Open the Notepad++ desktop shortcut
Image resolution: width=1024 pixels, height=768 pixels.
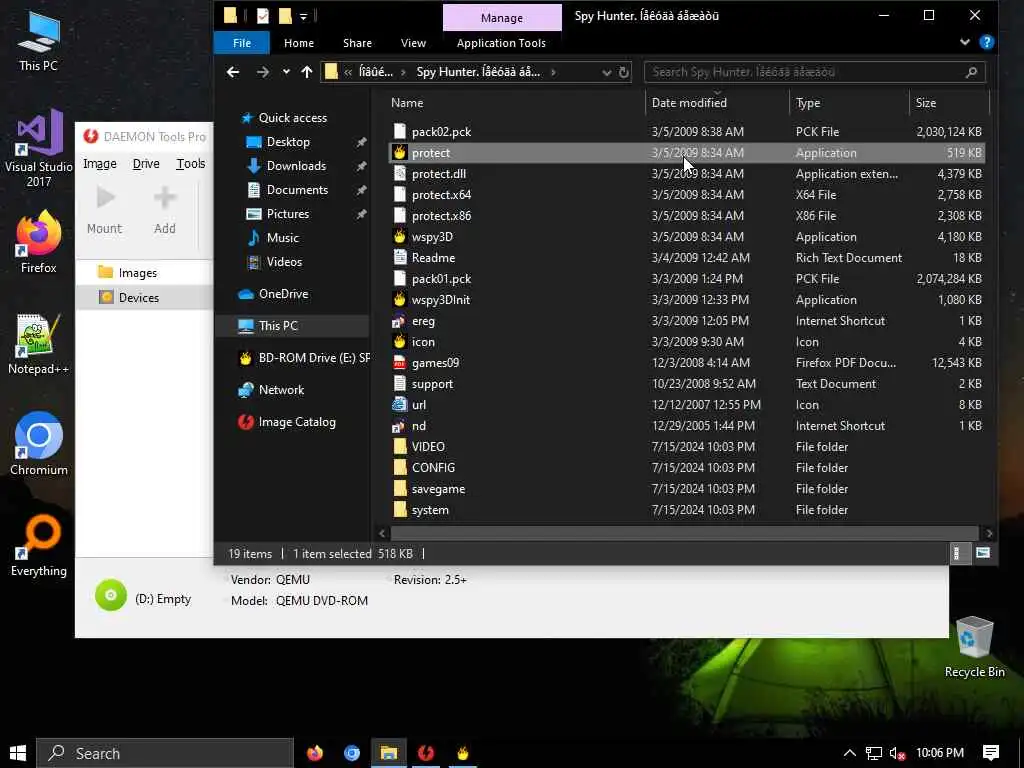[39, 344]
